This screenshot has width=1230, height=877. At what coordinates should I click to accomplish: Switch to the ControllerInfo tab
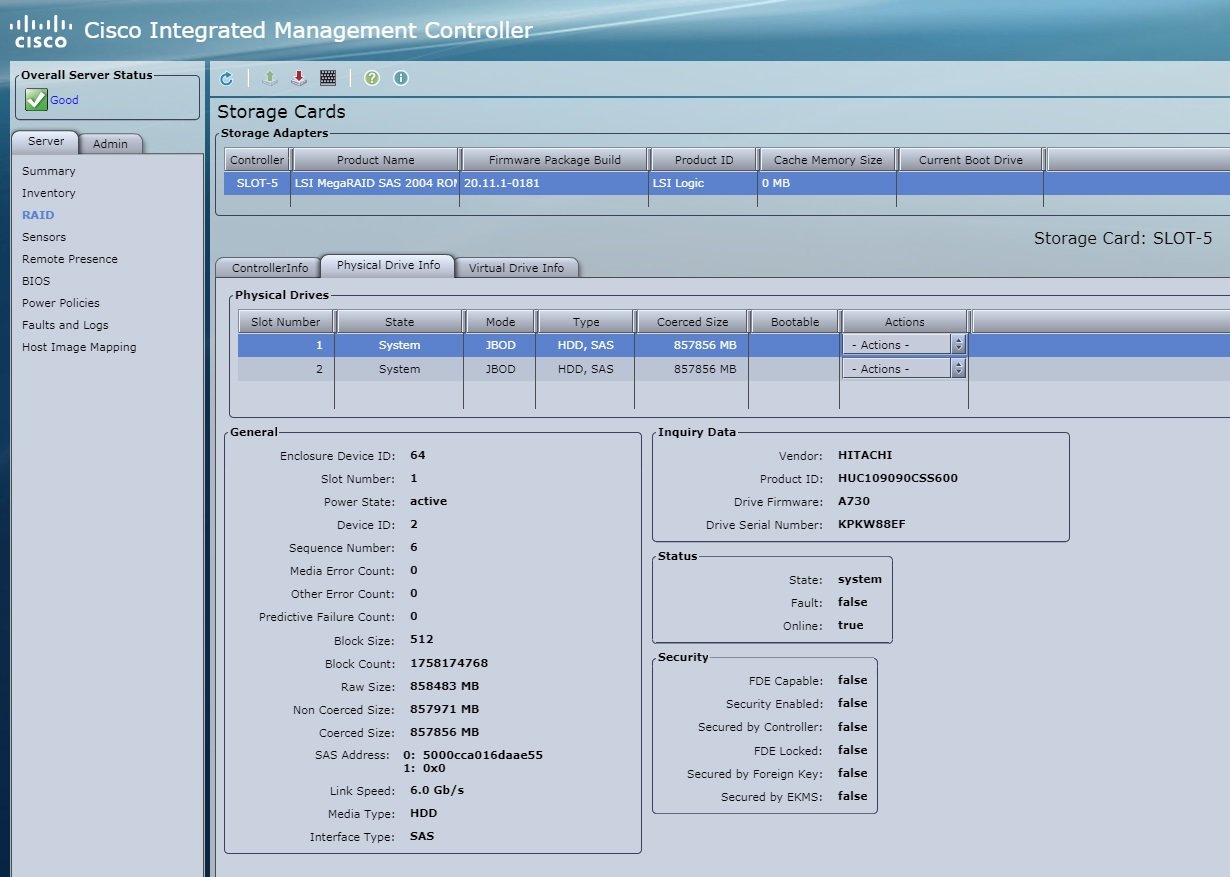pyautogui.click(x=270, y=268)
